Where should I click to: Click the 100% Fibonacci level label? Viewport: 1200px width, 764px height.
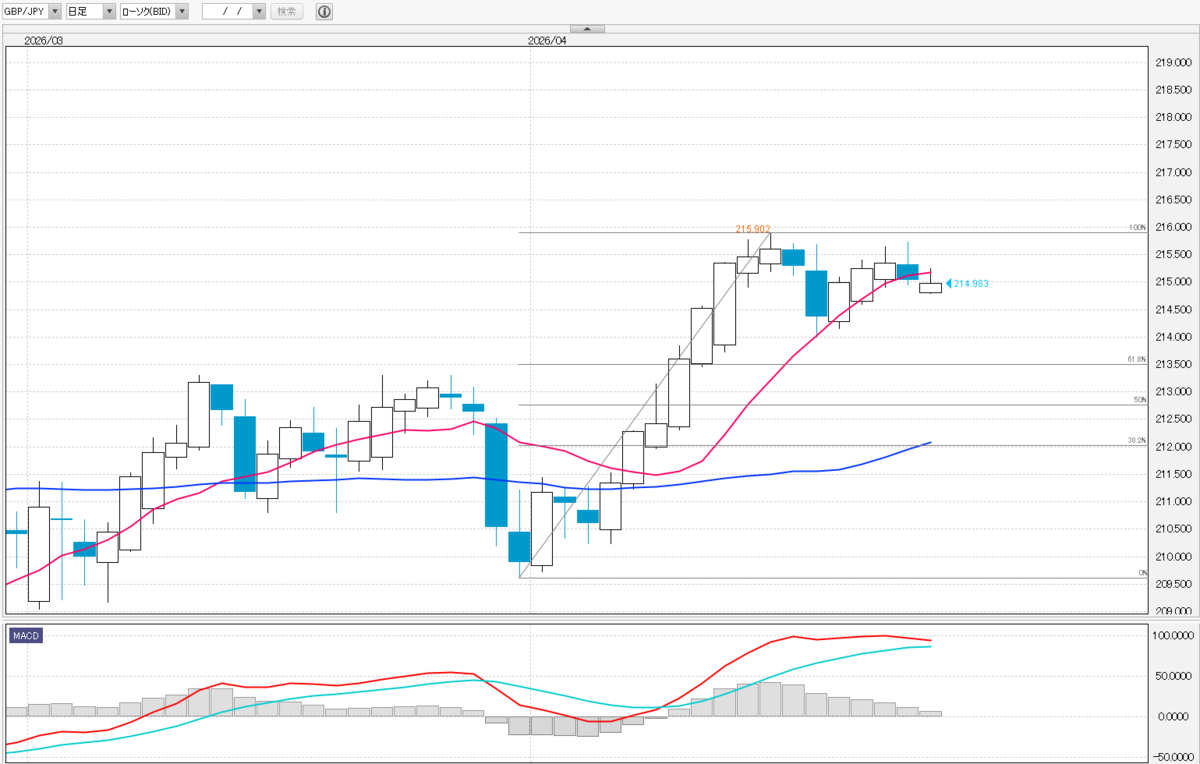(x=1137, y=227)
